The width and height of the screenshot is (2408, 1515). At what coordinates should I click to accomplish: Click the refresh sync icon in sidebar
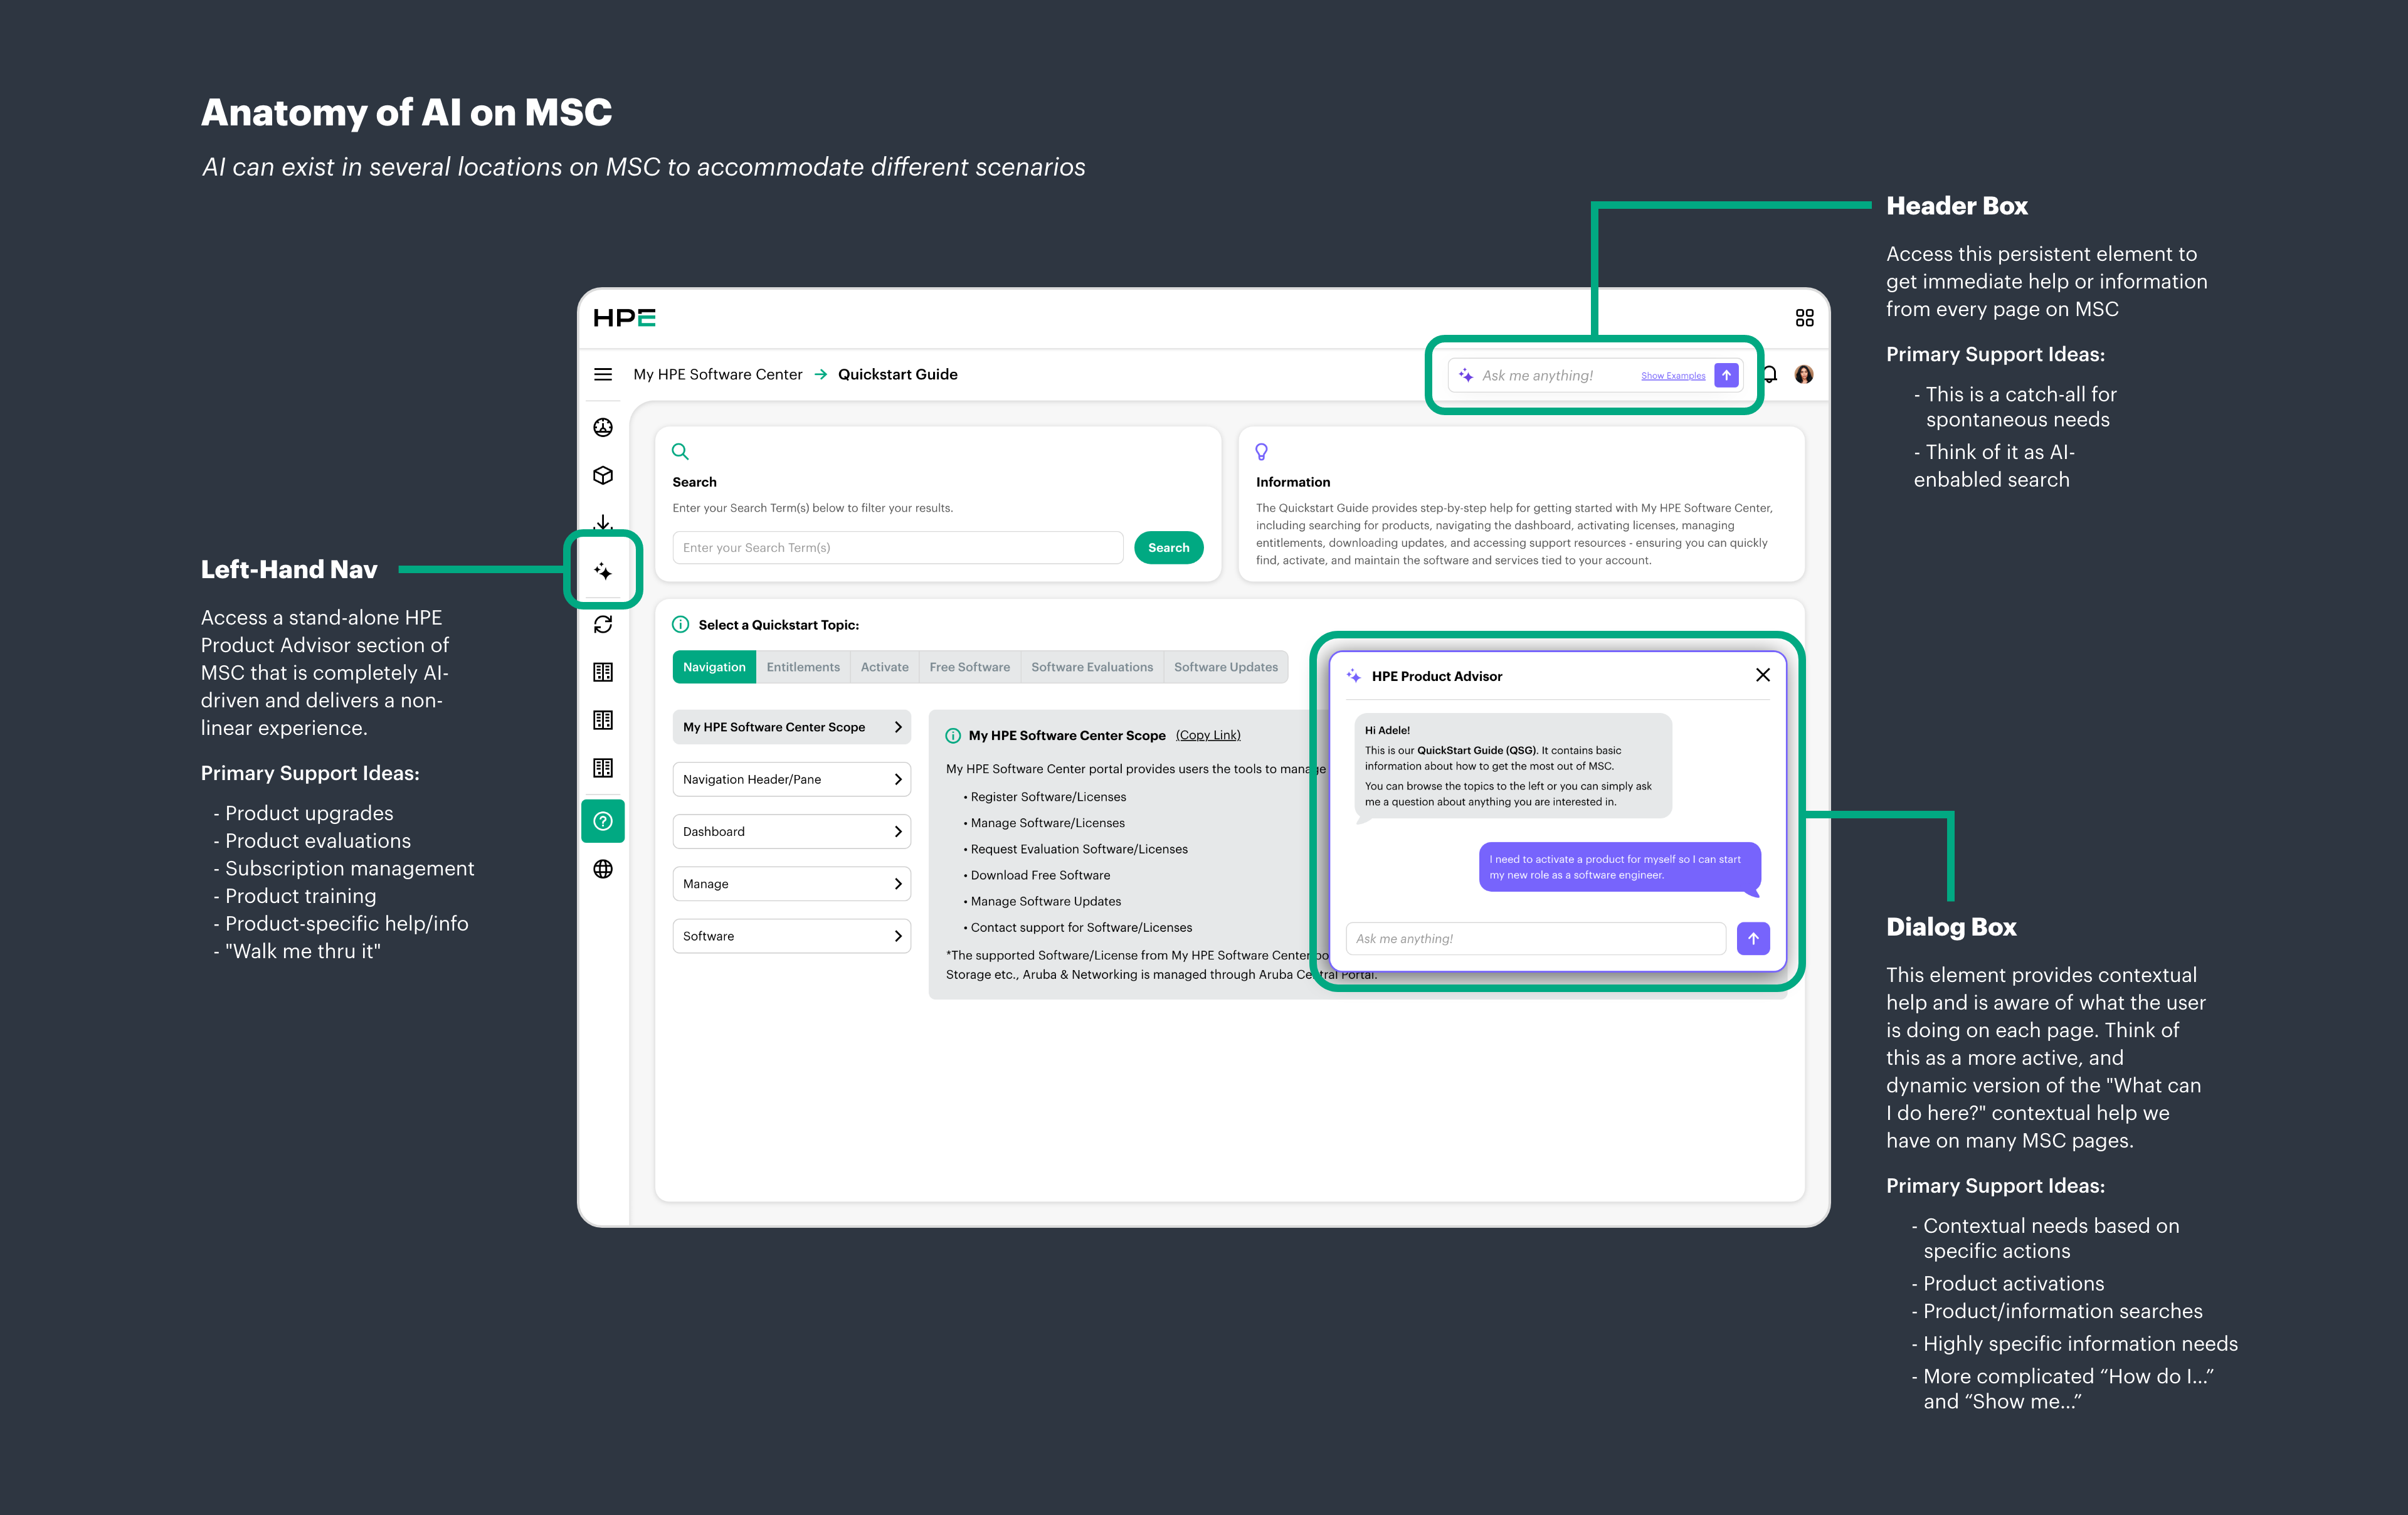pyautogui.click(x=603, y=624)
